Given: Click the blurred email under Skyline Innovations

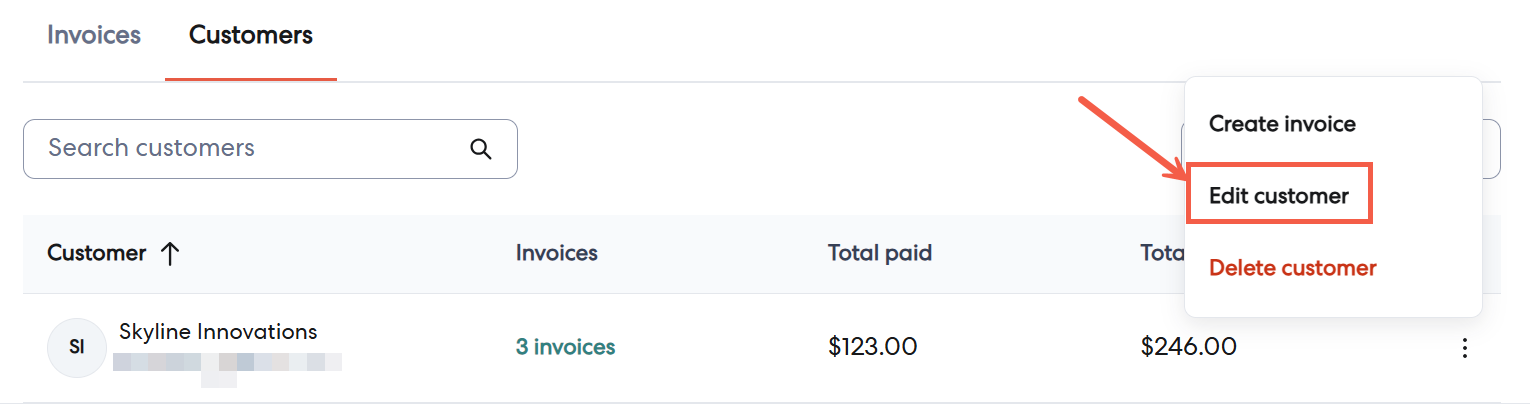Looking at the screenshot, I should point(227,362).
